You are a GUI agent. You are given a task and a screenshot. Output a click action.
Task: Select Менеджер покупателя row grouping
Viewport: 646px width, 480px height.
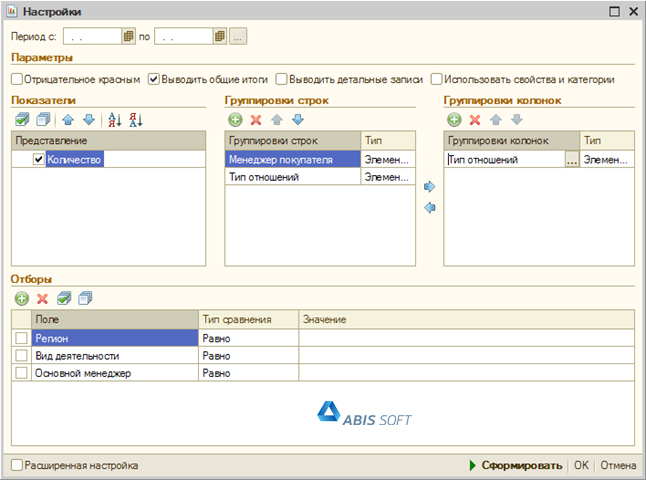pos(293,159)
